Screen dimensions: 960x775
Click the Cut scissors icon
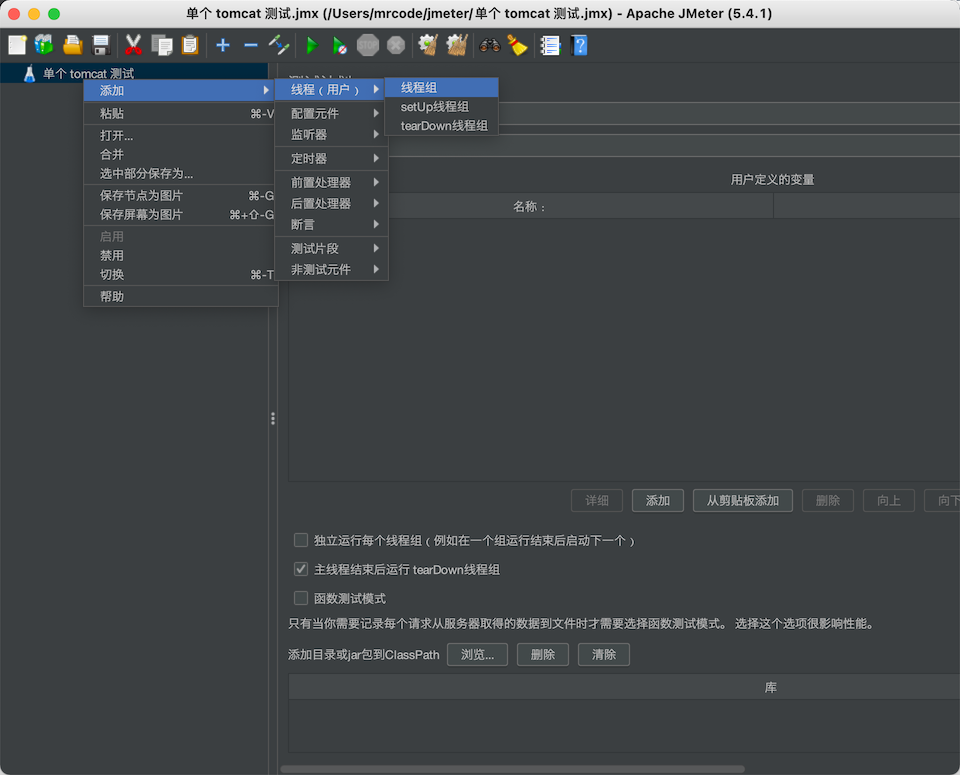click(x=133, y=45)
